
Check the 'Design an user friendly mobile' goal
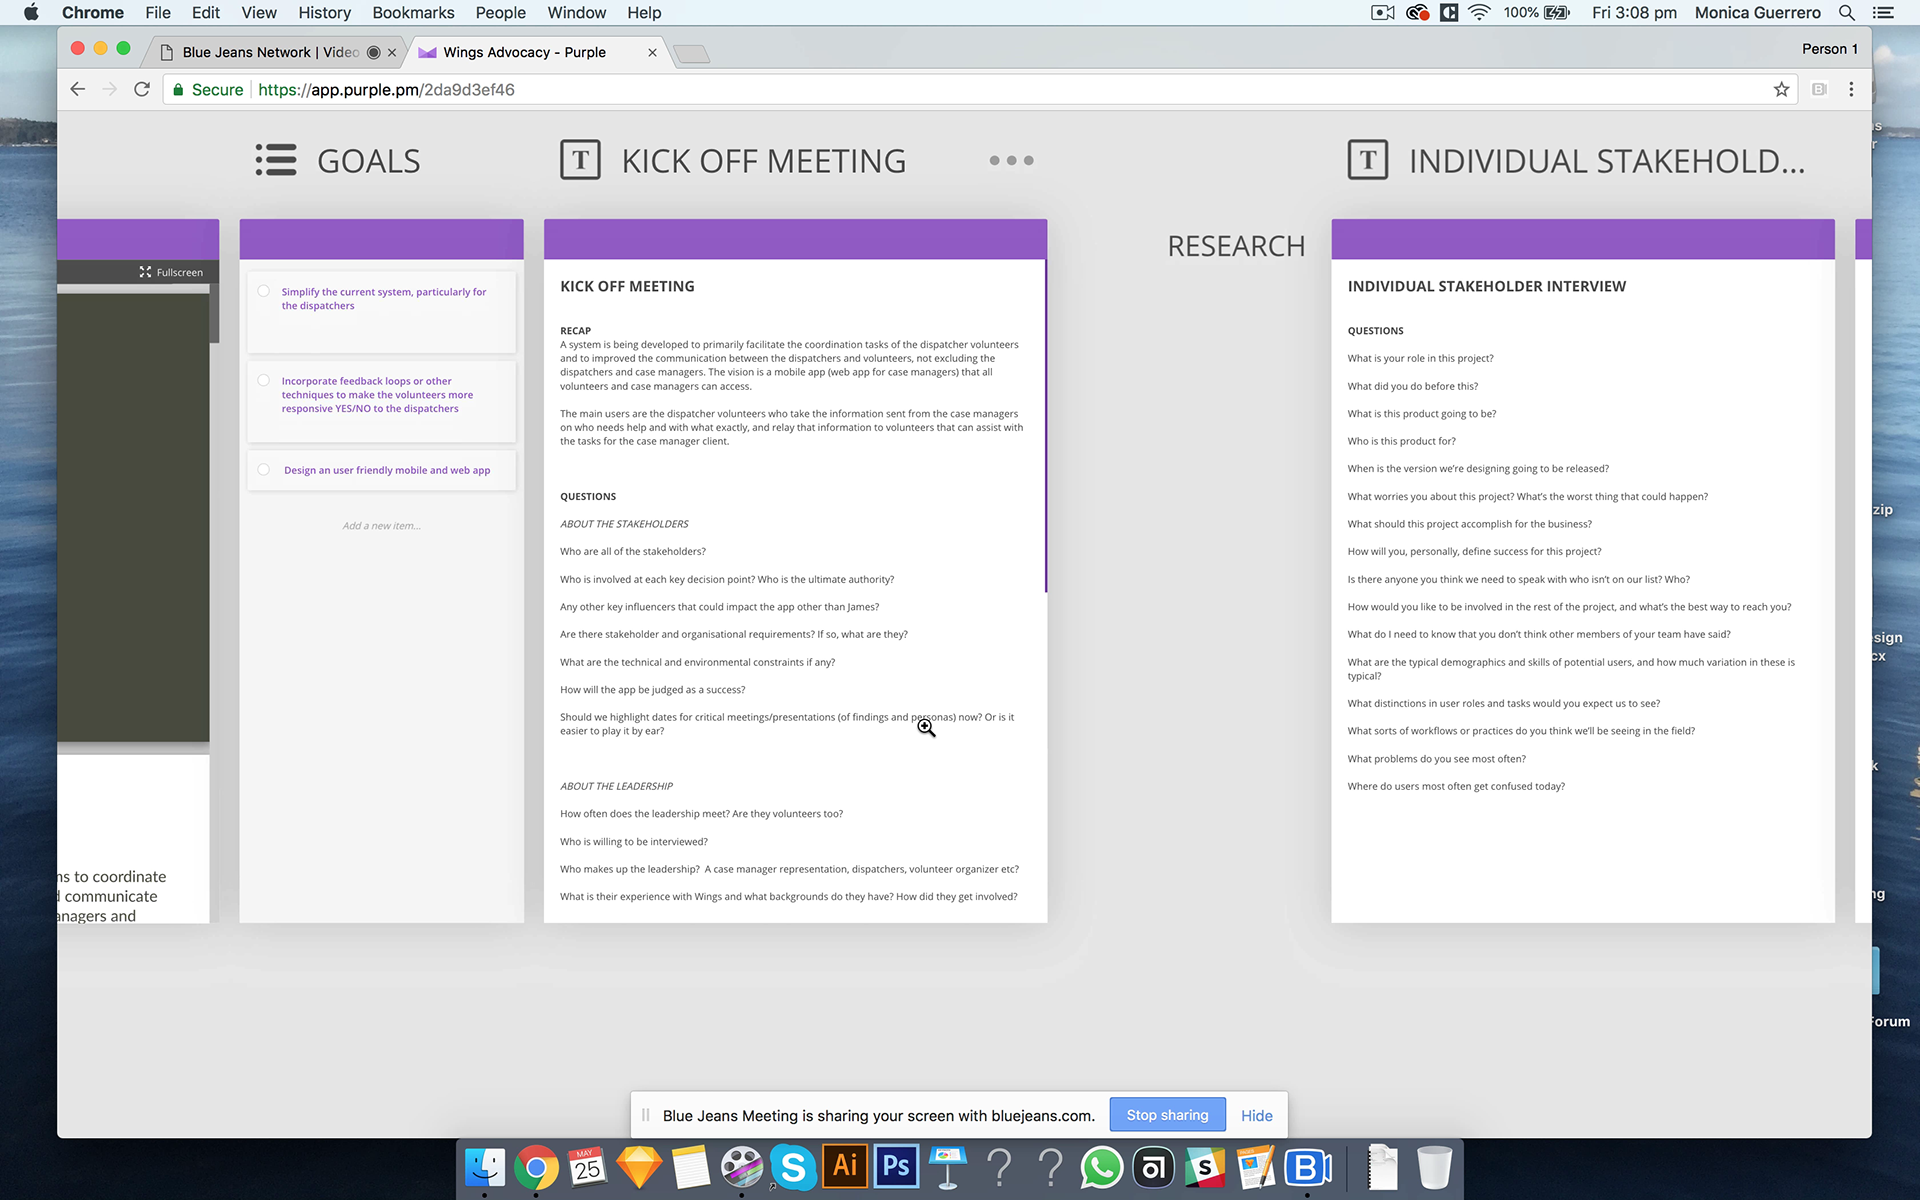[x=264, y=469]
